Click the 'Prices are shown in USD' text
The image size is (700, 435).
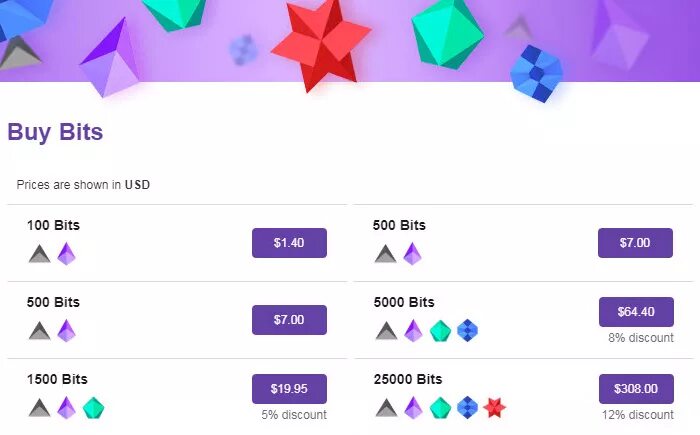point(83,185)
